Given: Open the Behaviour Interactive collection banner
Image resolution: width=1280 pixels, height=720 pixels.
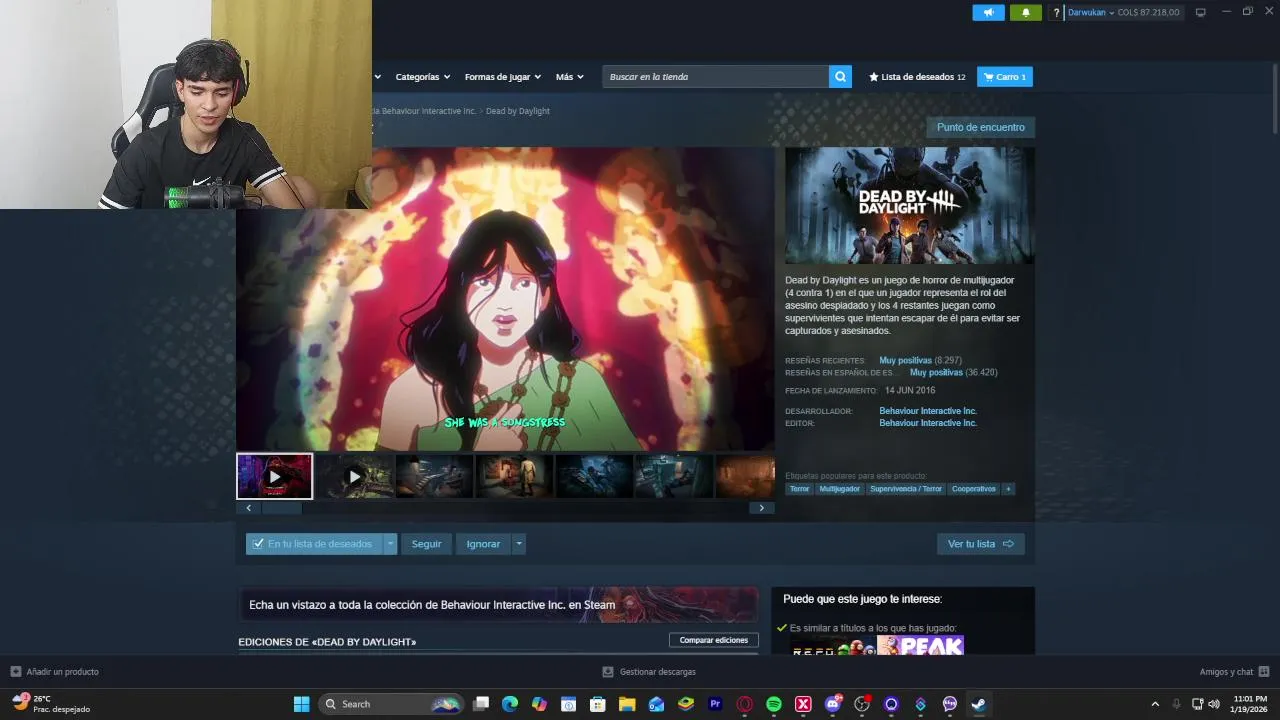Looking at the screenshot, I should (498, 605).
